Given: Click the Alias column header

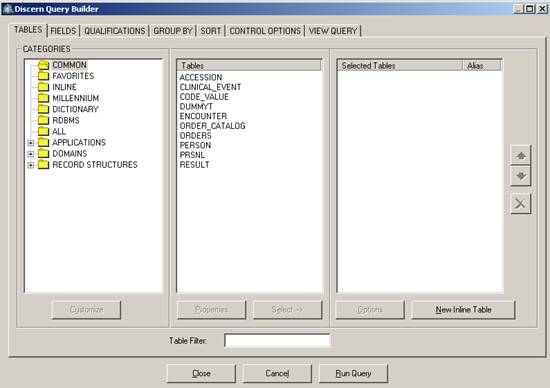Looking at the screenshot, I should pyautogui.click(x=482, y=66).
